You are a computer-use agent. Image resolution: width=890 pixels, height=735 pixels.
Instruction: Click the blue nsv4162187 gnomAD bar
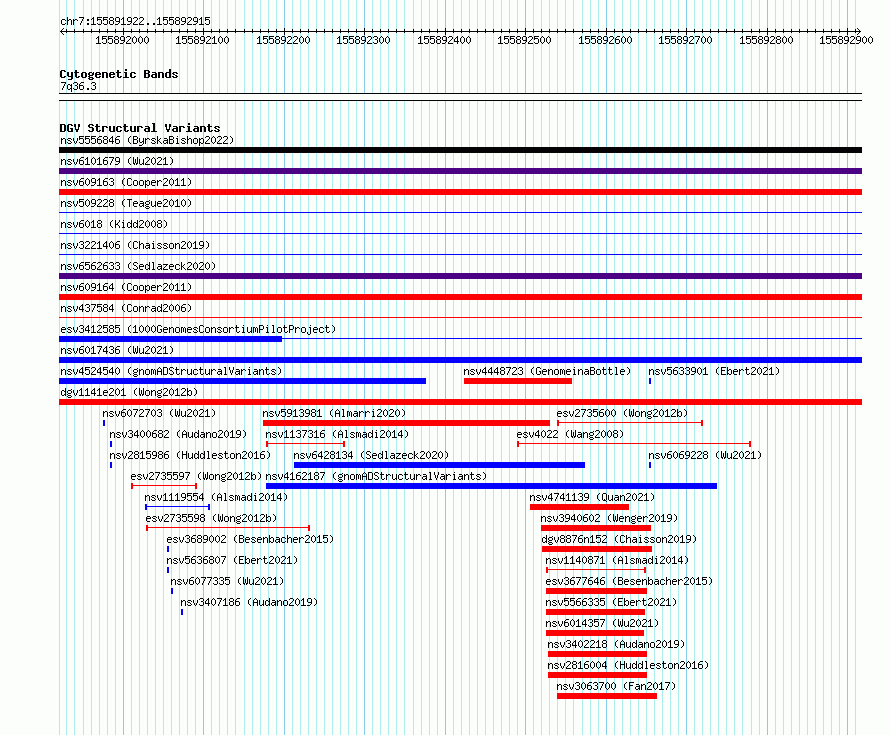point(492,486)
